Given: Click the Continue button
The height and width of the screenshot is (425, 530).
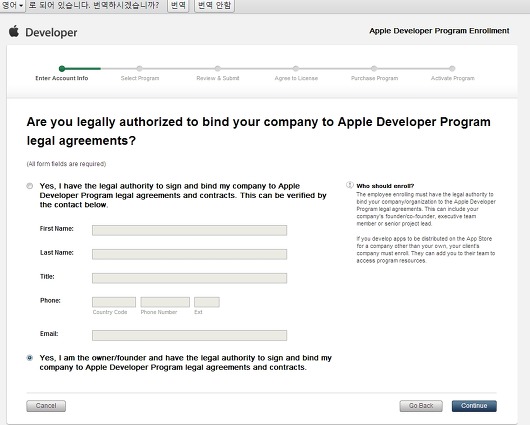Looking at the screenshot, I should [474, 406].
